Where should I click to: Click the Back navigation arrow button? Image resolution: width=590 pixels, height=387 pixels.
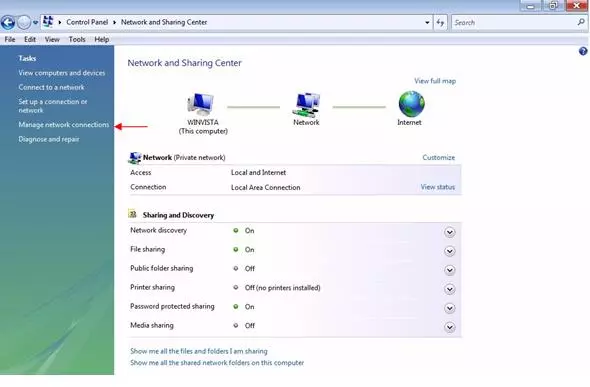(8, 23)
